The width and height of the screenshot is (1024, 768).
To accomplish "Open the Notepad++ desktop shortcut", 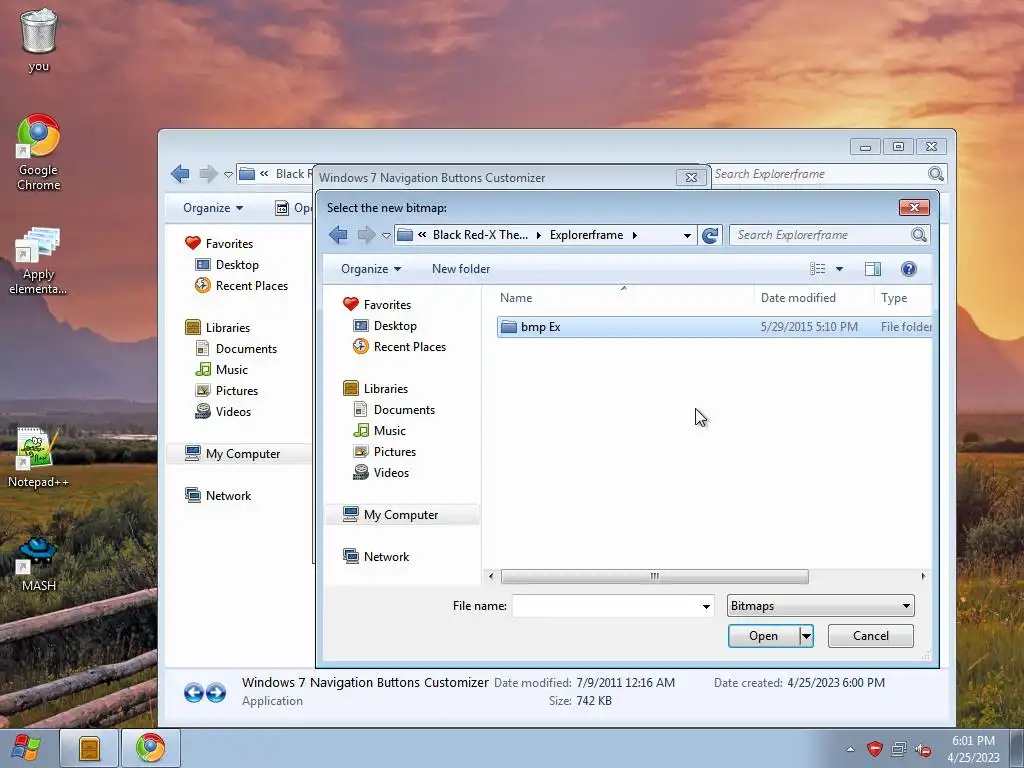I will coord(38,457).
